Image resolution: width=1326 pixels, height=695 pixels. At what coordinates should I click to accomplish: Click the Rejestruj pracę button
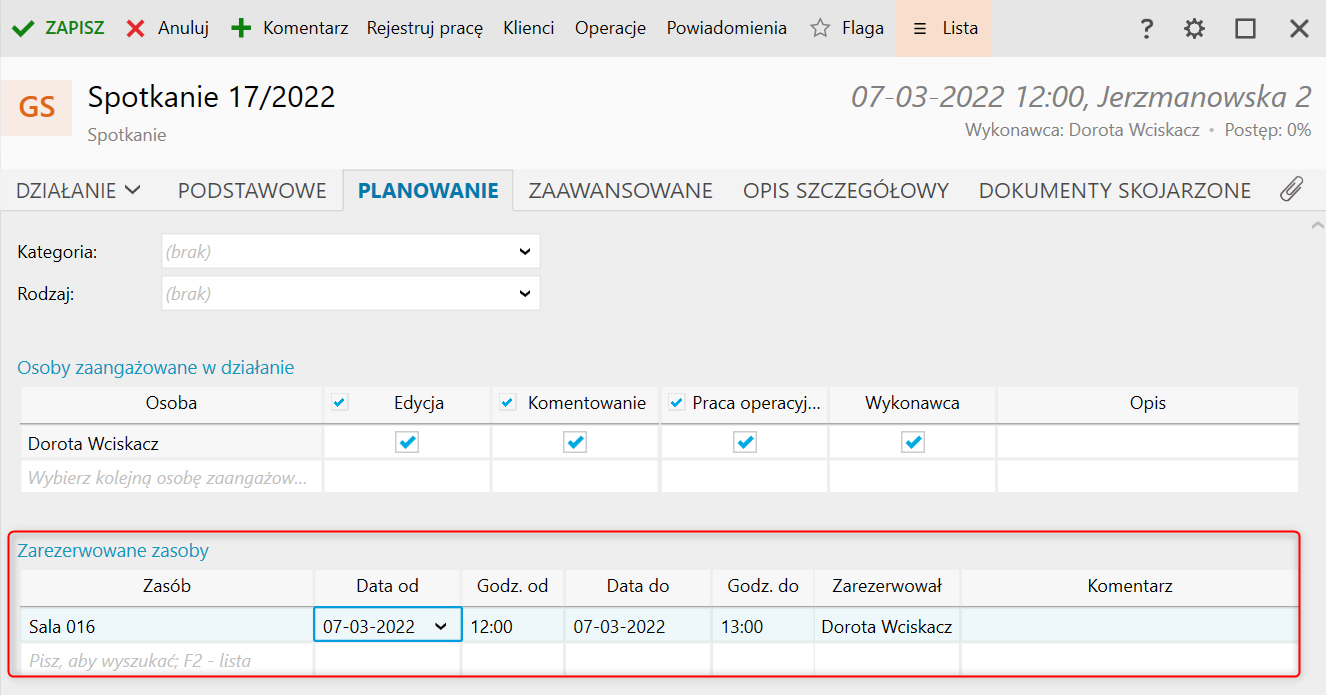(425, 28)
